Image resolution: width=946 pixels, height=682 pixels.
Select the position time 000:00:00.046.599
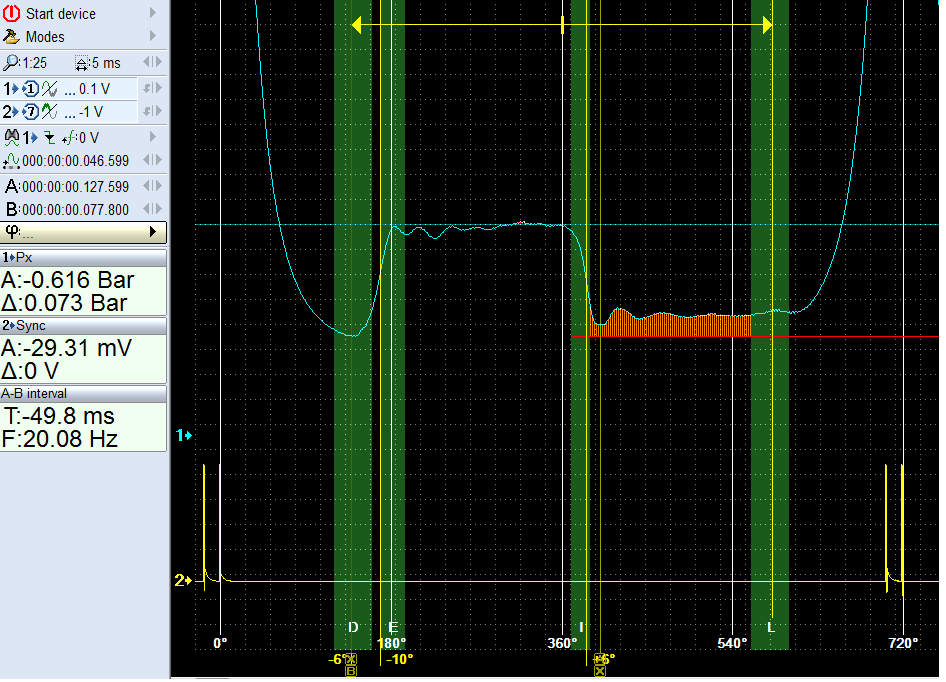pyautogui.click(x=75, y=161)
